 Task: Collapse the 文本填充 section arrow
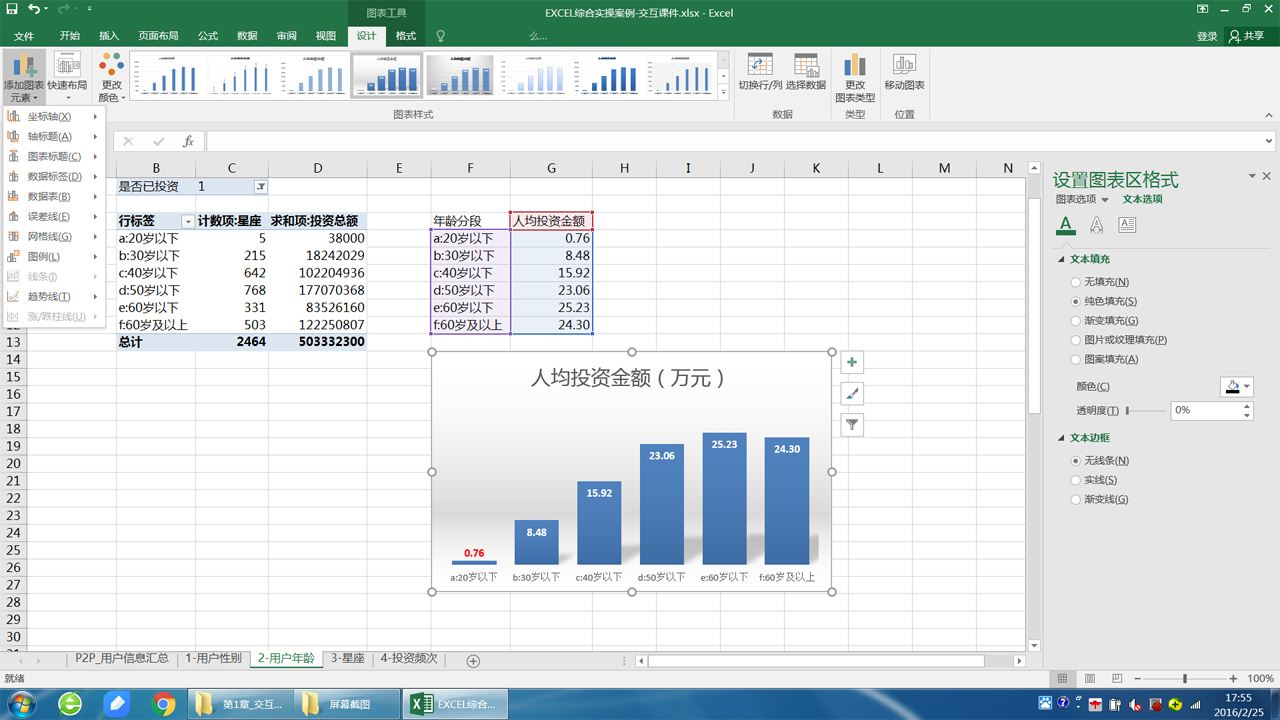pos(1062,260)
